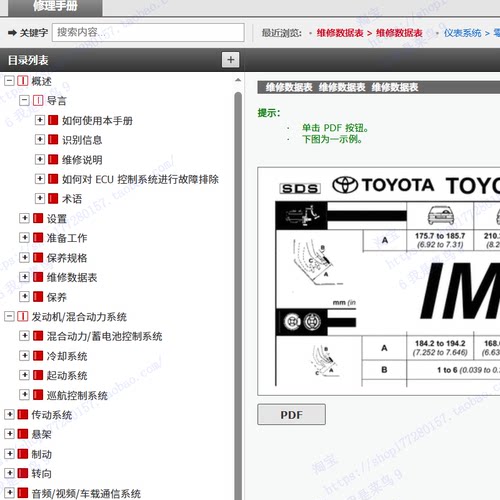500x500 pixels.
Task: Collapse the 导言 tree node
Action: [24, 100]
